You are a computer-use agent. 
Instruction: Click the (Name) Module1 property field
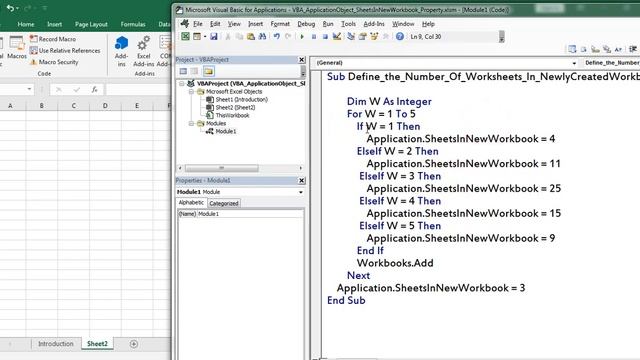[x=240, y=214]
